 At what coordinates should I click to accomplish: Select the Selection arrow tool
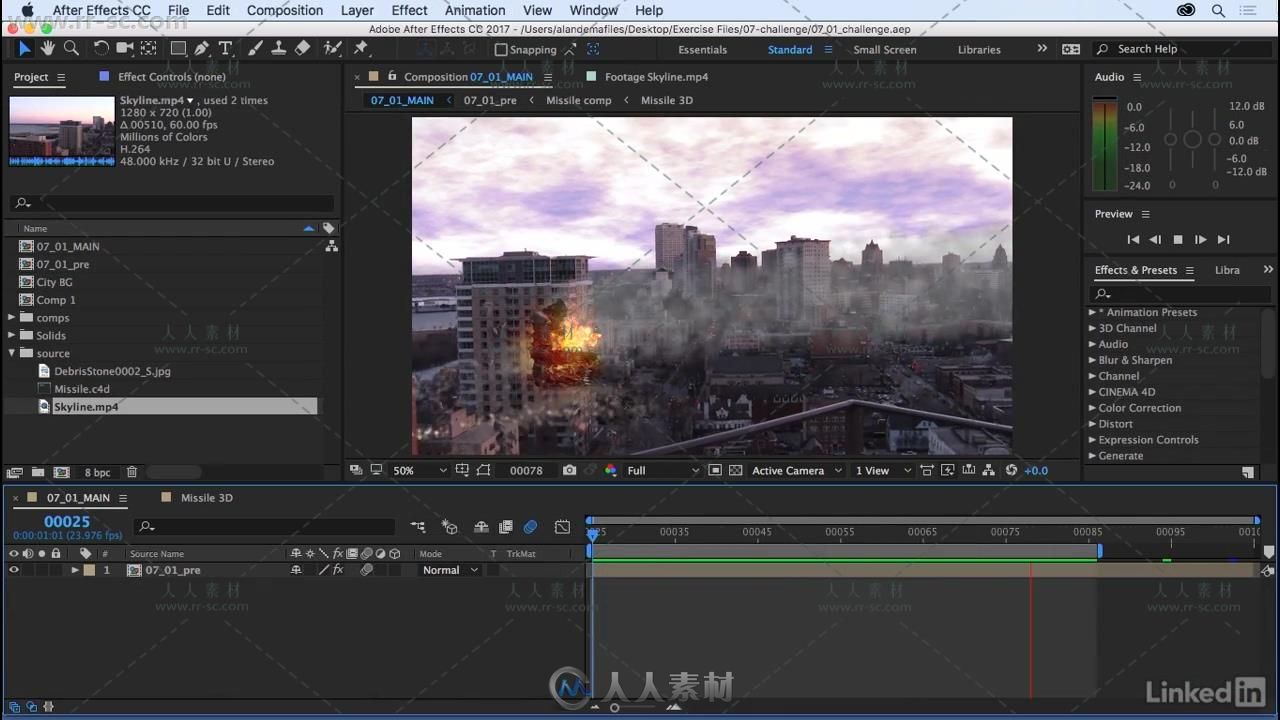tap(24, 48)
